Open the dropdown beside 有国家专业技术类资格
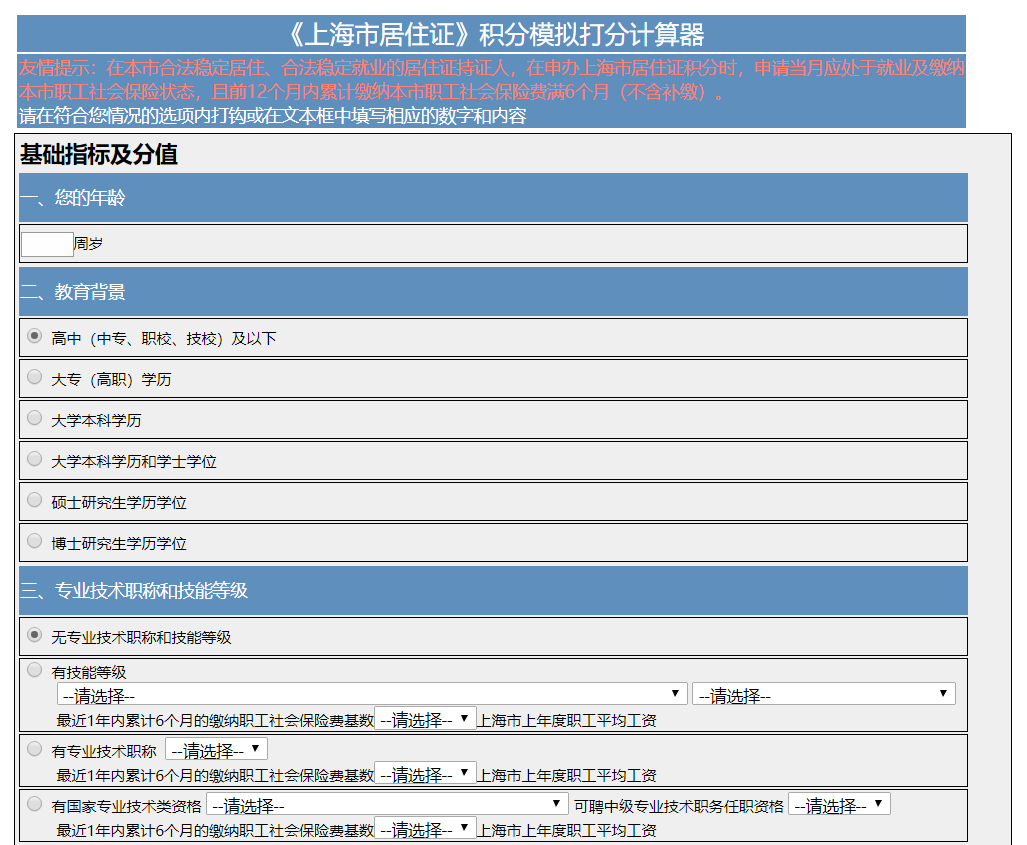Screen dimensions: 1027x845 [387, 804]
